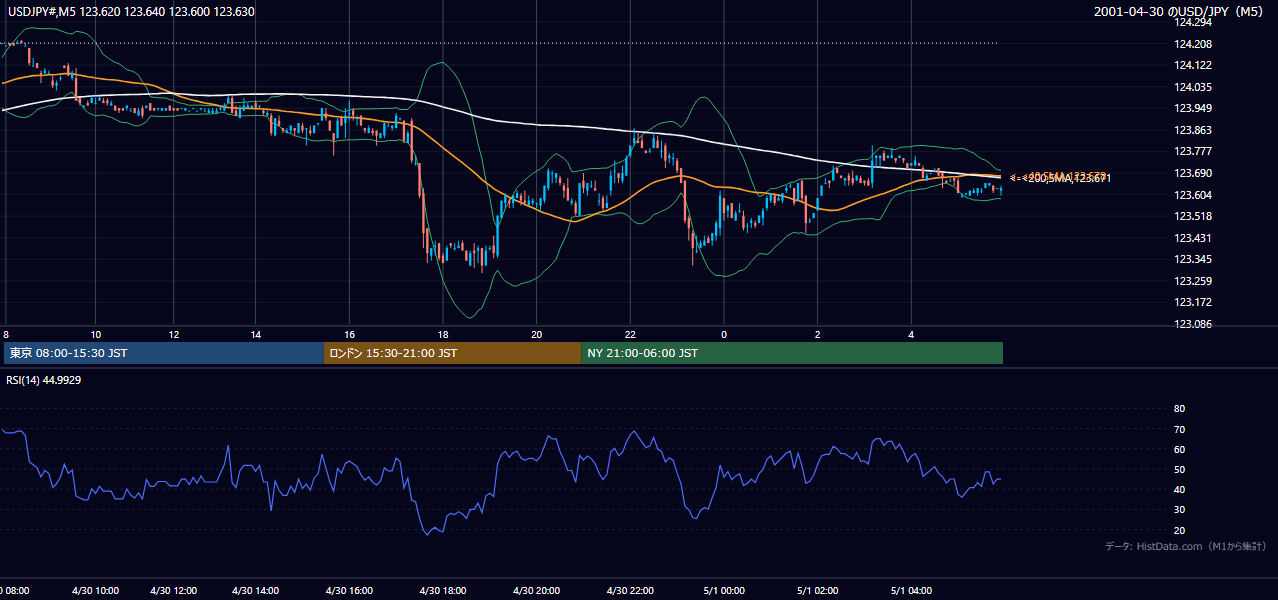The height and width of the screenshot is (600, 1278).
Task: Click the RSI 70 level label
Action: (1179, 429)
